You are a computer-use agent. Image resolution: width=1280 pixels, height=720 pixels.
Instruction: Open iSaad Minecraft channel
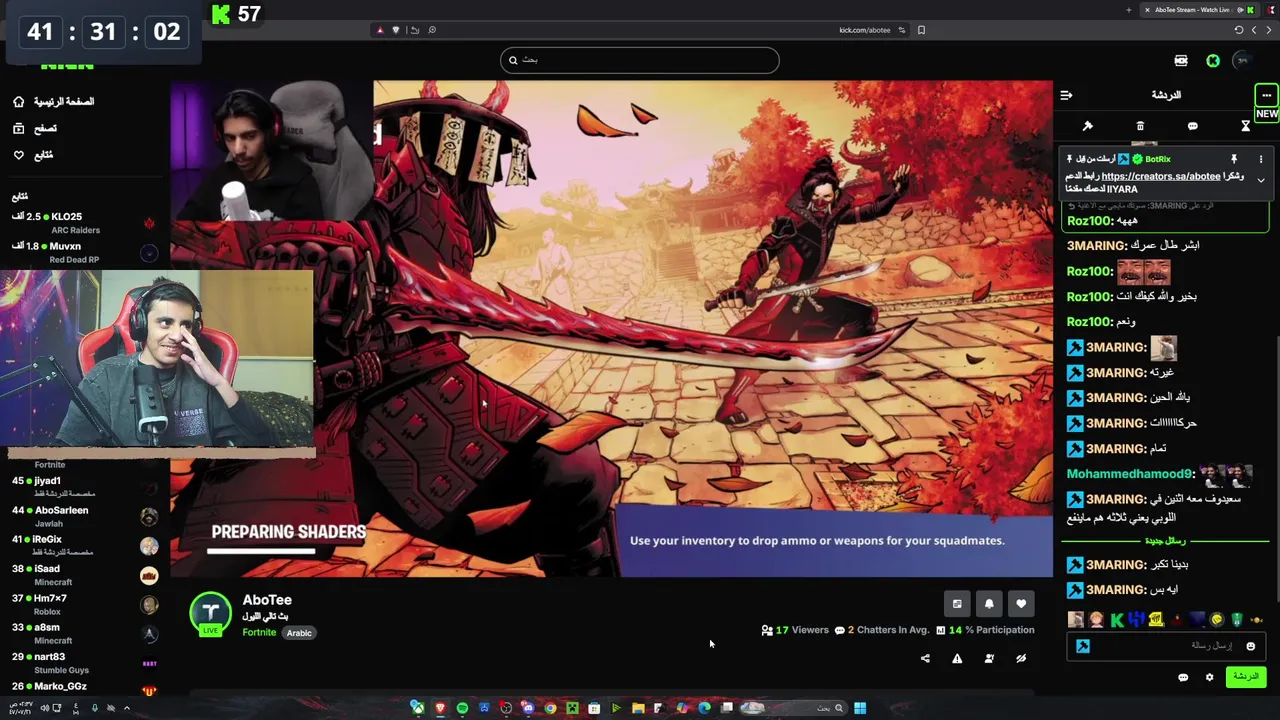(85, 574)
